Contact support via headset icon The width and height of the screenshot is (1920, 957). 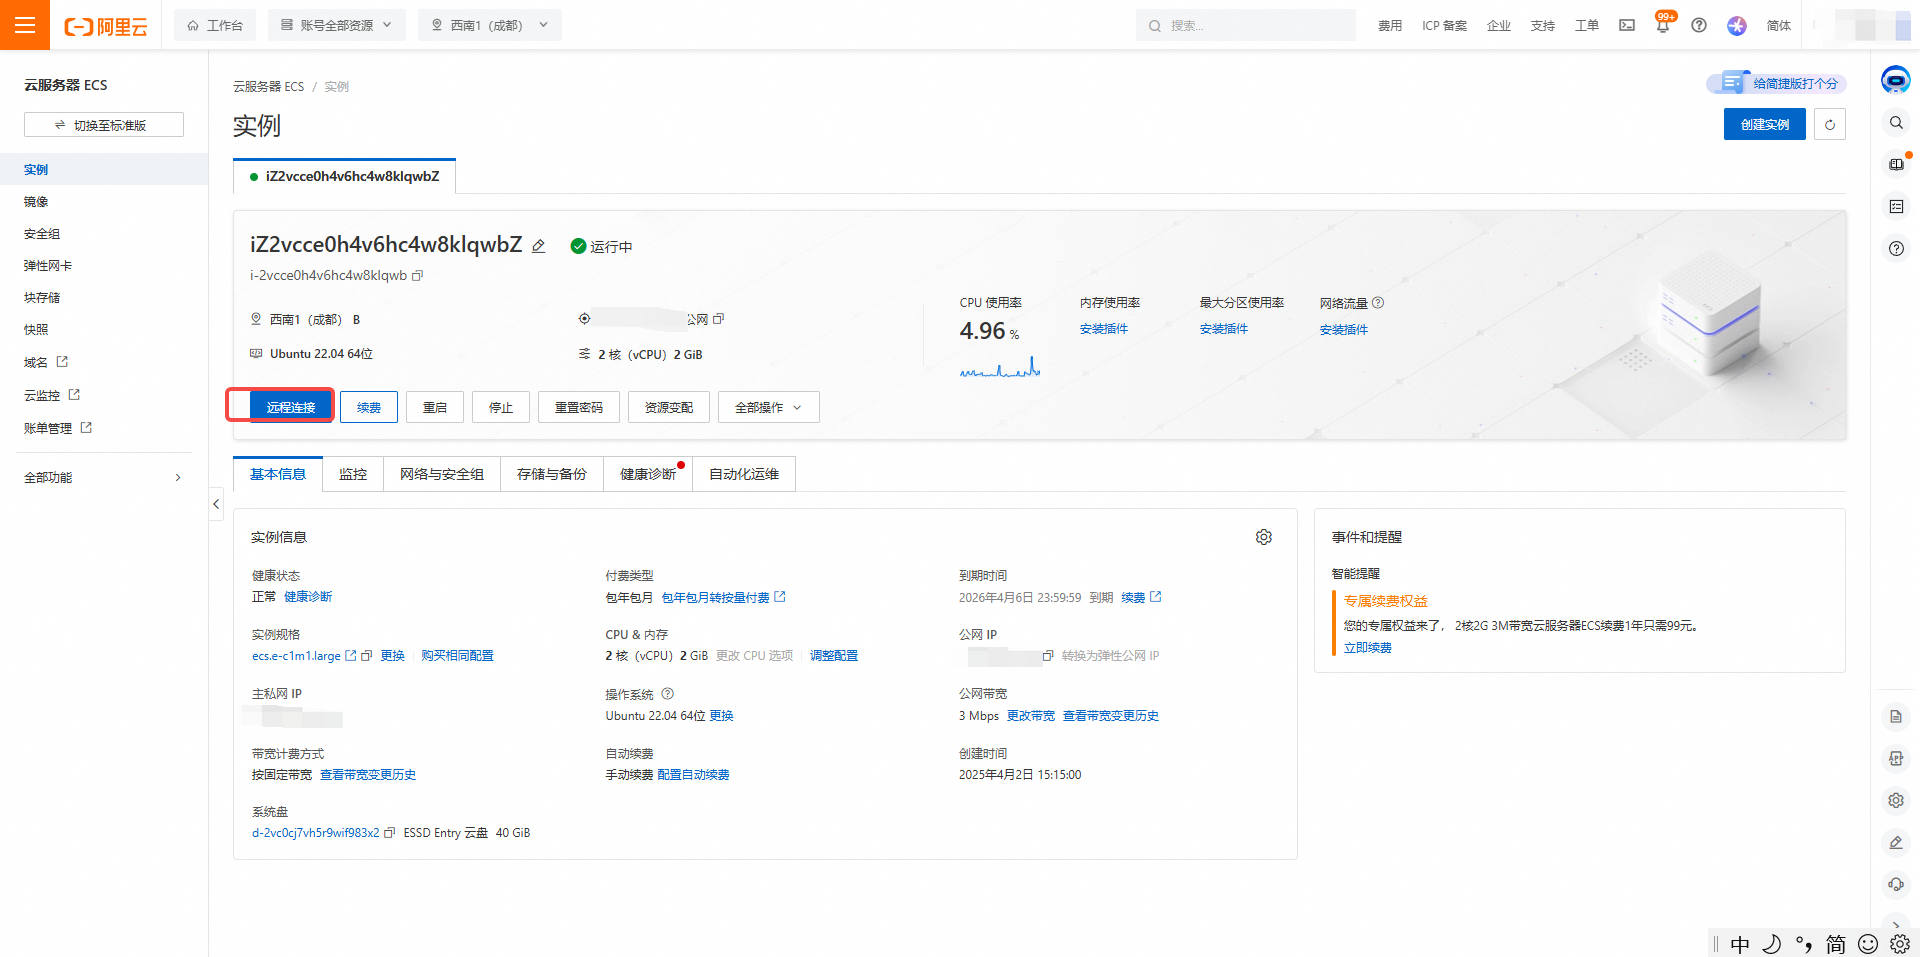click(x=1896, y=884)
